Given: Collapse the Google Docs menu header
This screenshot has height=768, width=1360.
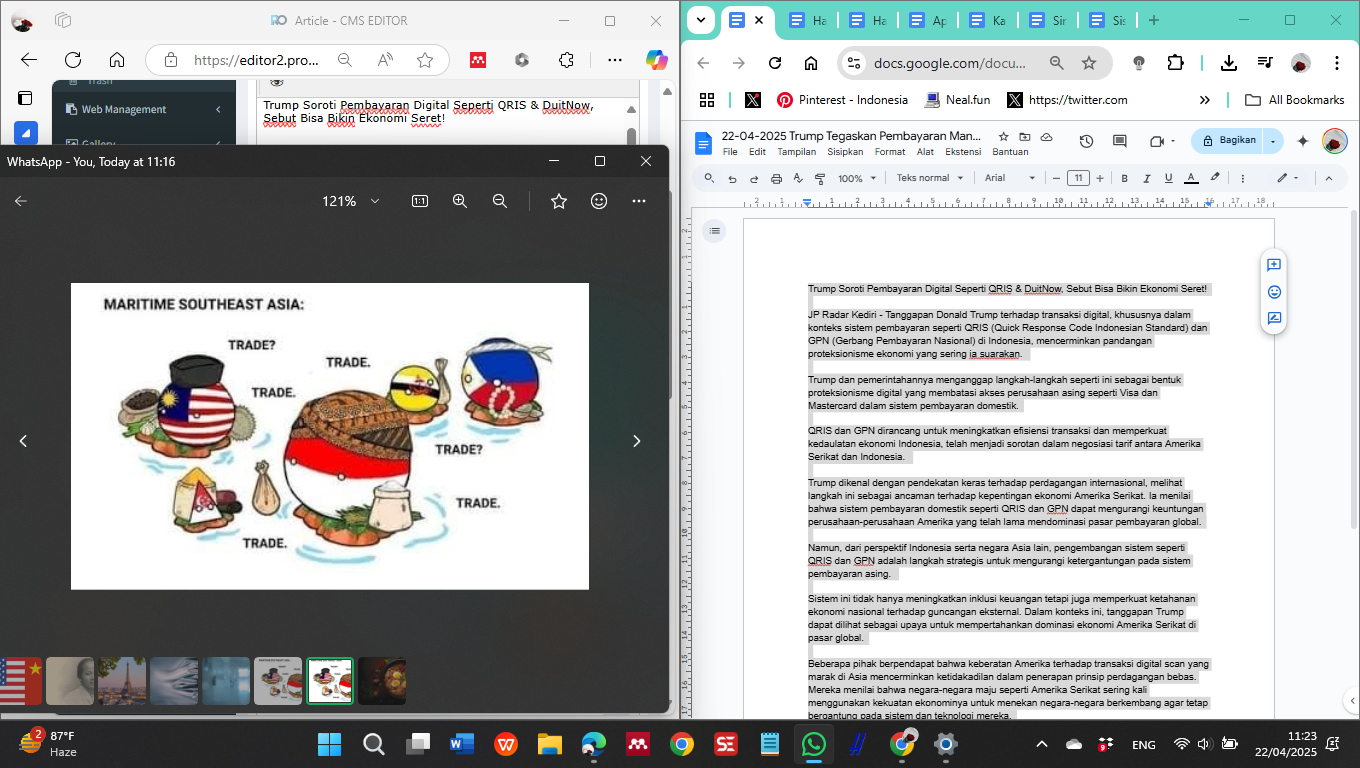Looking at the screenshot, I should click(1329, 178).
